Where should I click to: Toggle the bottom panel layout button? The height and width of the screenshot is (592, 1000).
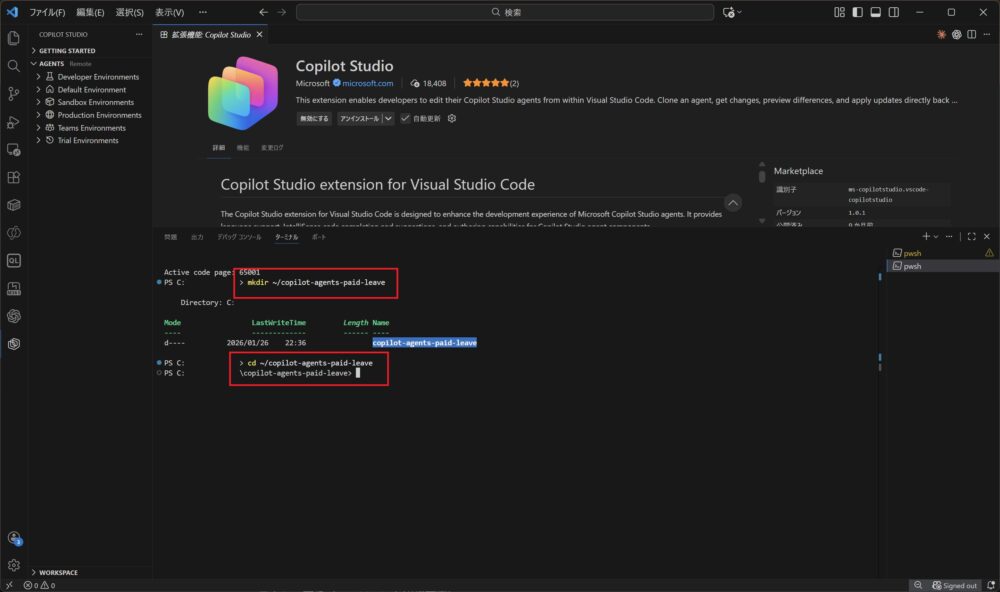point(875,12)
